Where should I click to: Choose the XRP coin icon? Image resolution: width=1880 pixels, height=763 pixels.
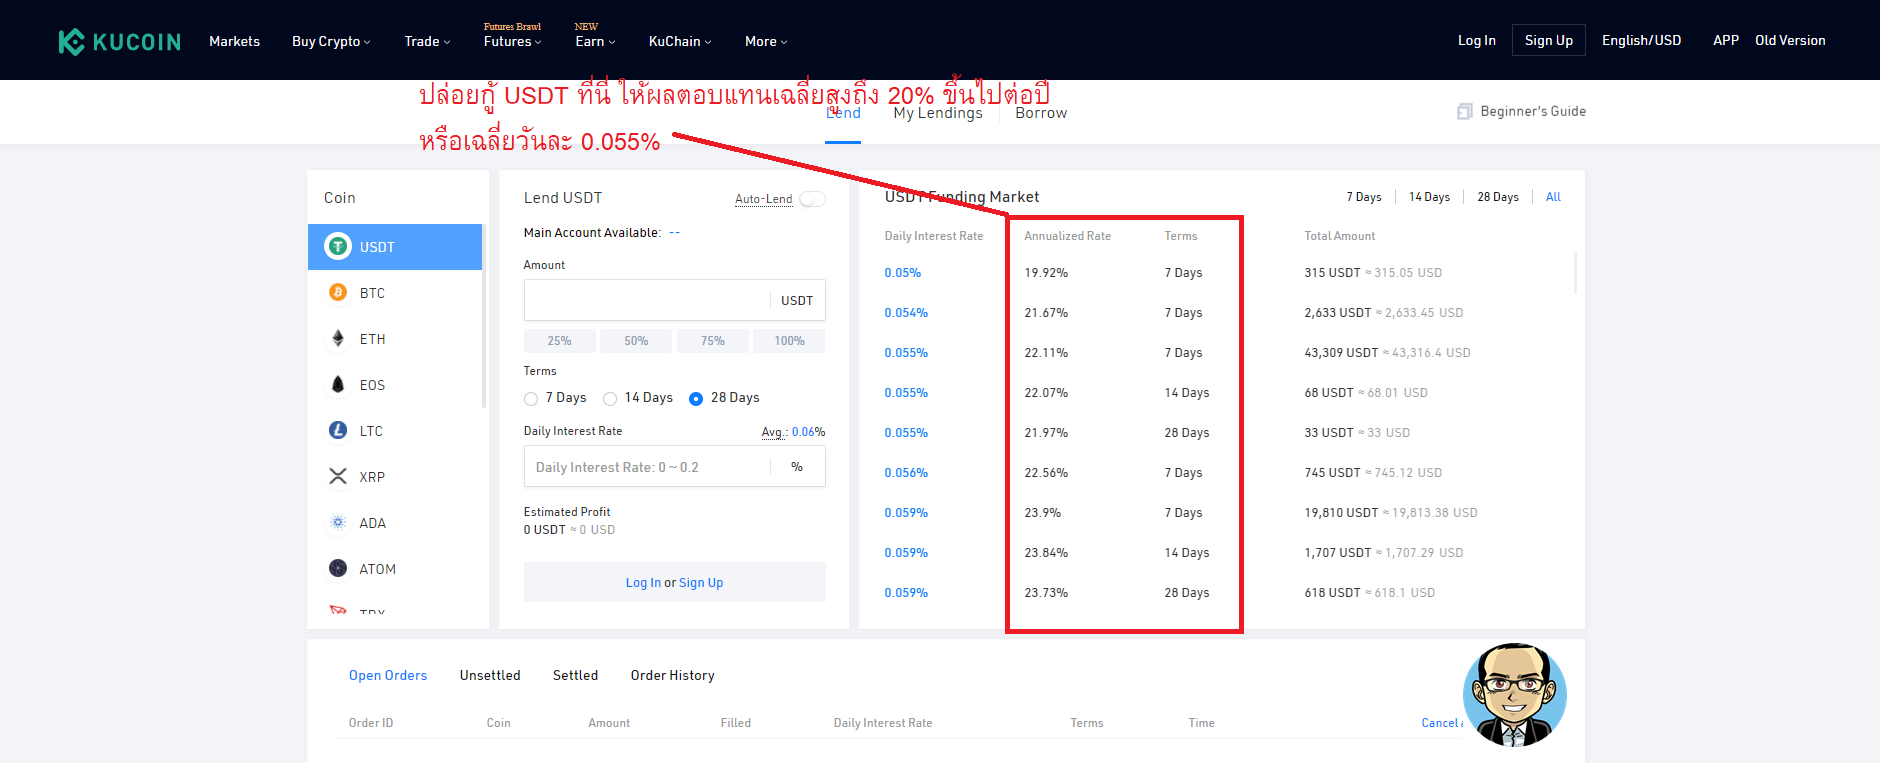point(338,476)
